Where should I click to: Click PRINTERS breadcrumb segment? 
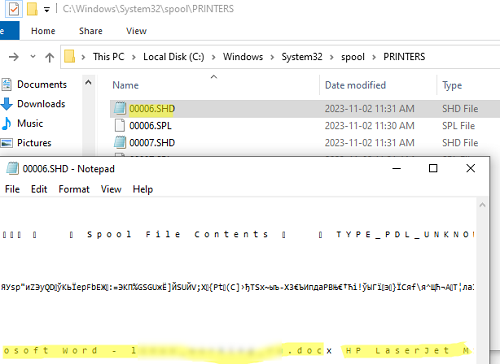(404, 57)
